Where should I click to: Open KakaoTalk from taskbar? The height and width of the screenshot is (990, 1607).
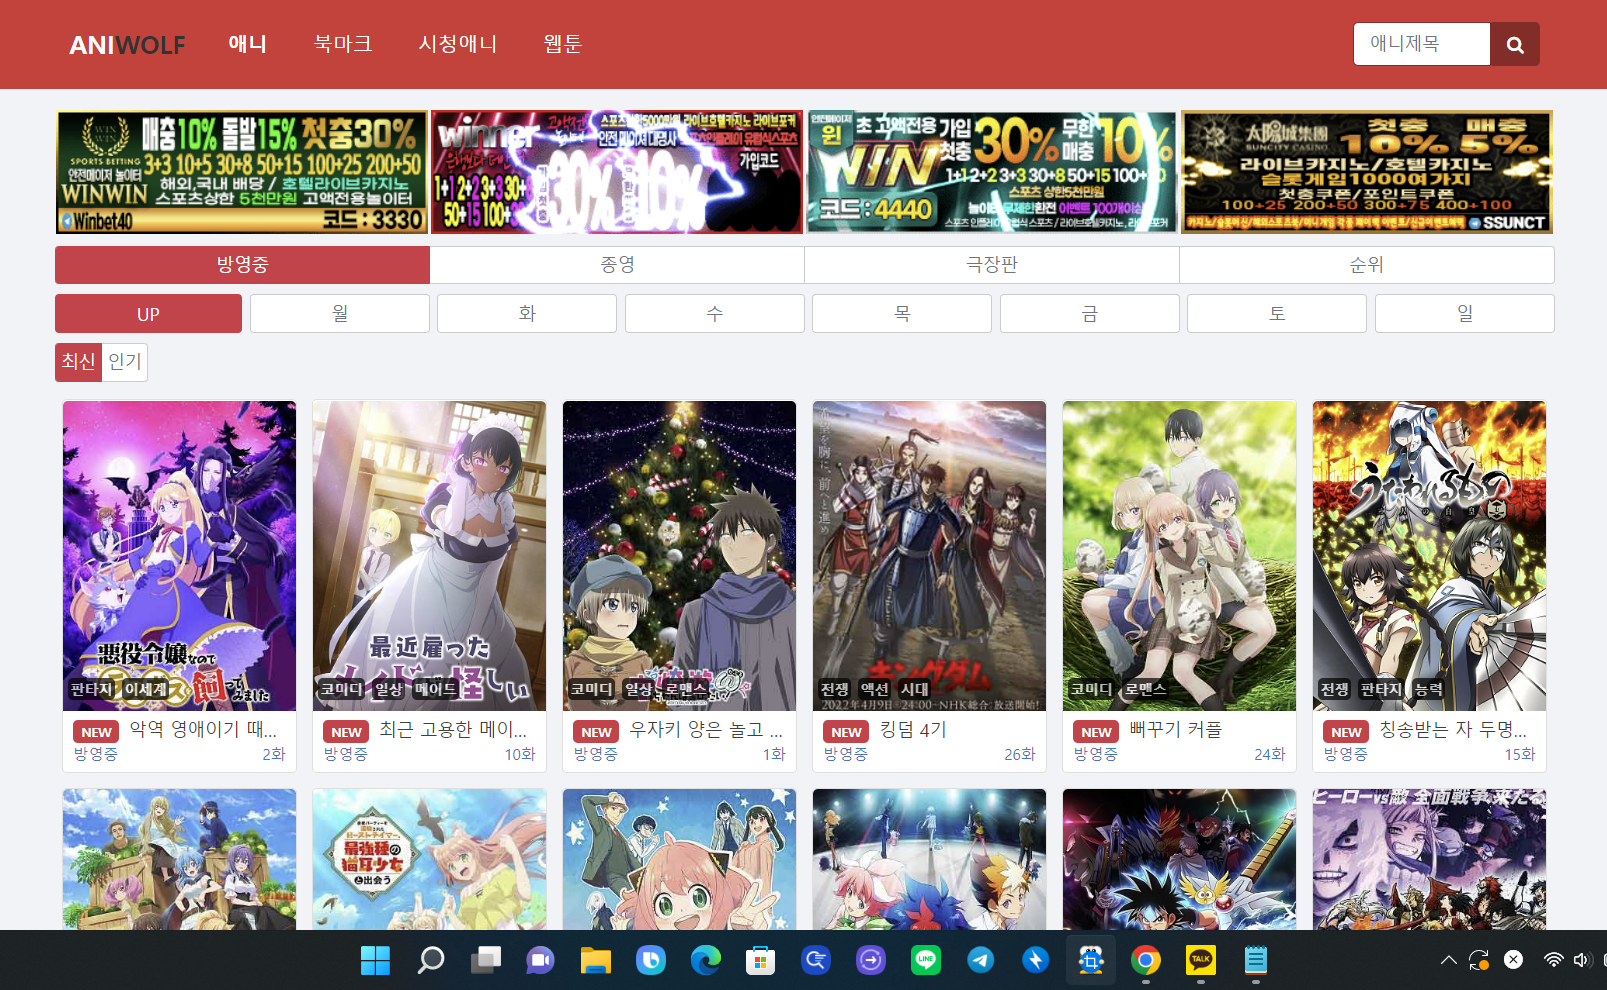1201,961
